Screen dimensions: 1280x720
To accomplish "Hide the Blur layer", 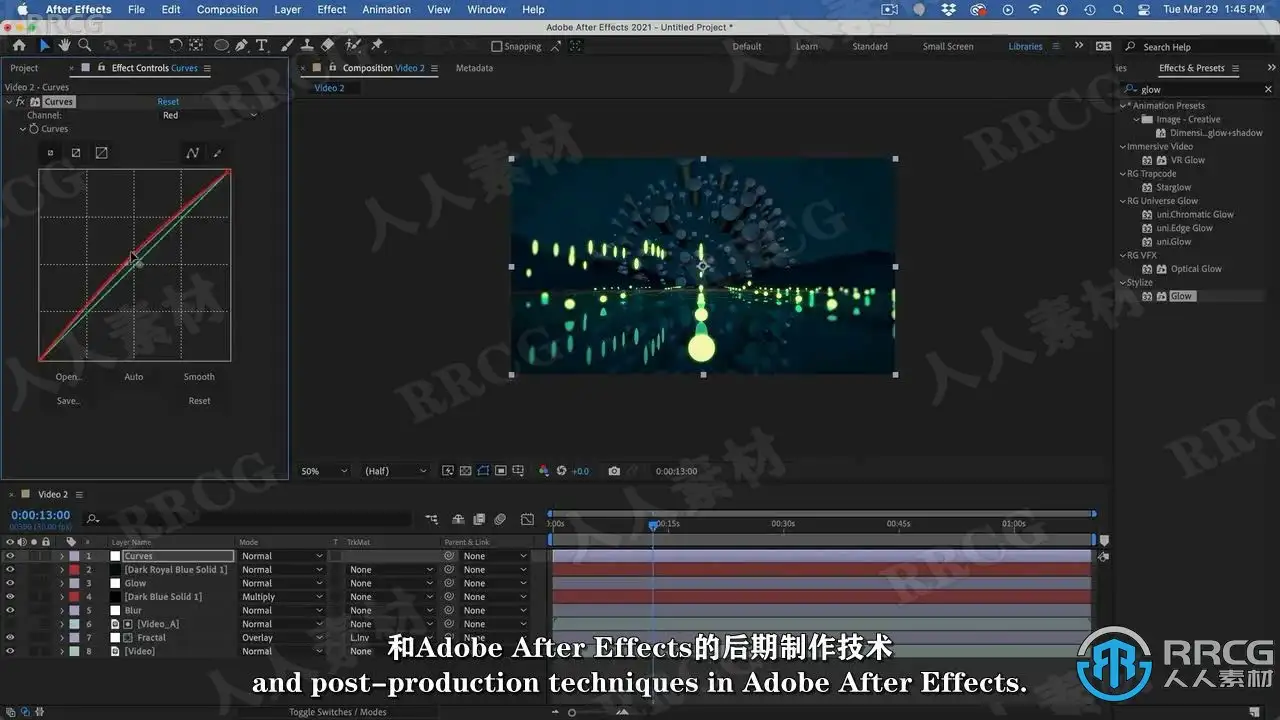I will pyautogui.click(x=10, y=610).
